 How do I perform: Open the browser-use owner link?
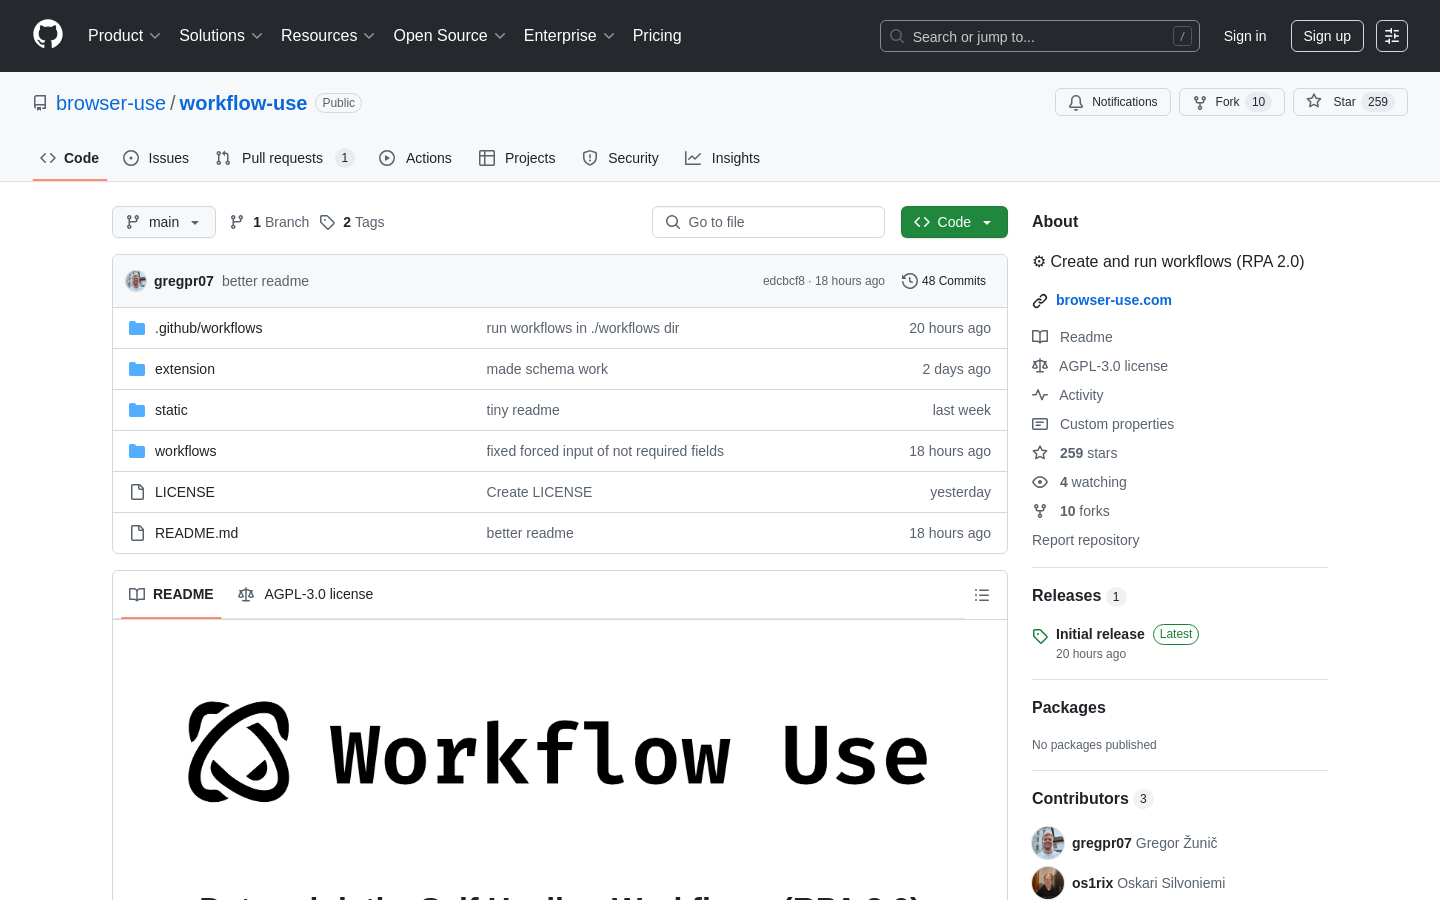pyautogui.click(x=111, y=103)
